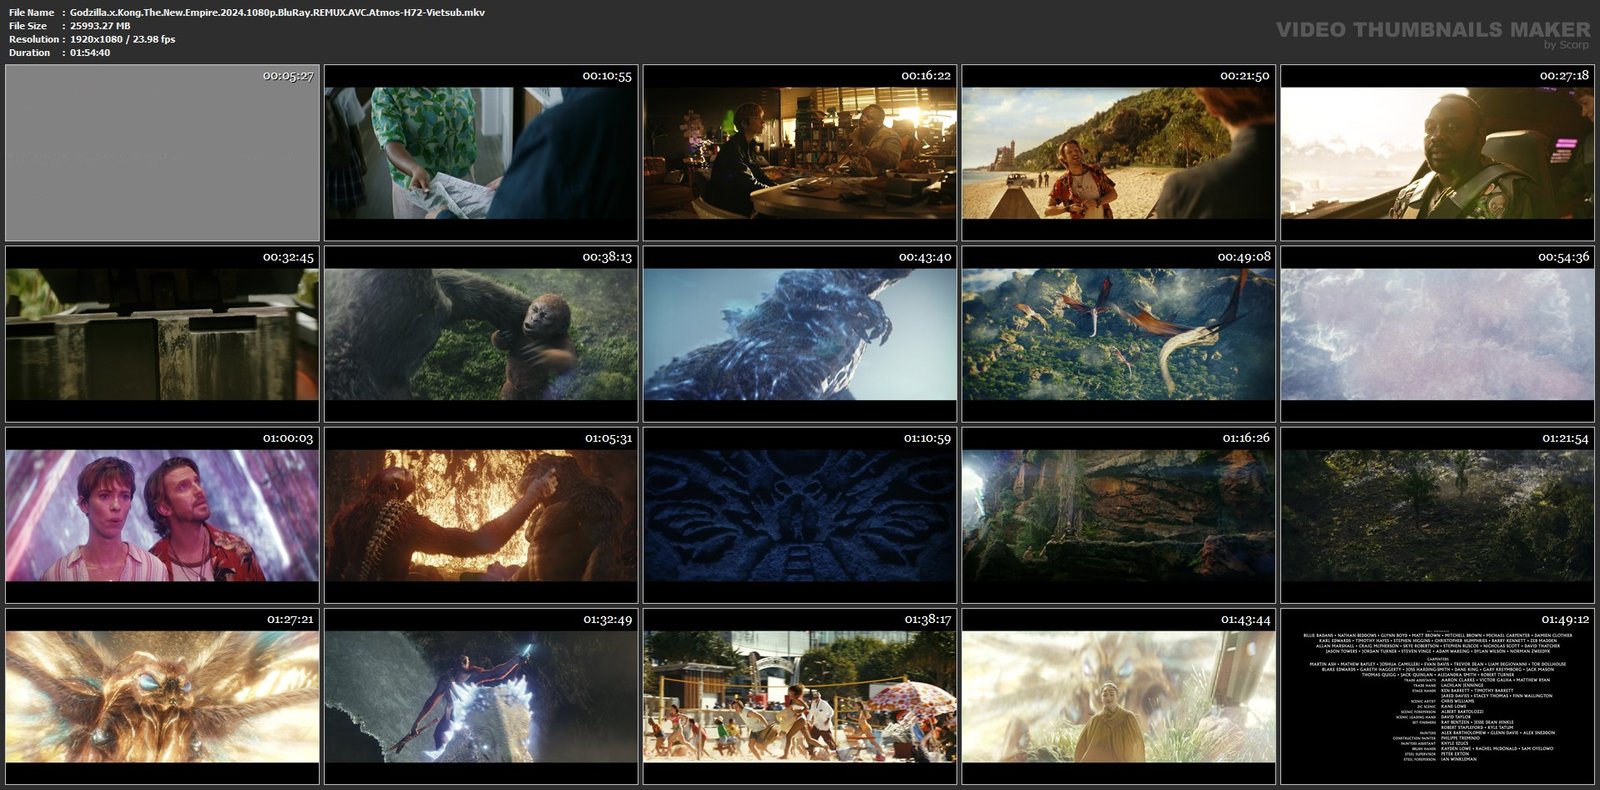This screenshot has height=790, width=1600.
Task: Select the thumbnail timestamped 01:43:44
Action: [x=1119, y=696]
